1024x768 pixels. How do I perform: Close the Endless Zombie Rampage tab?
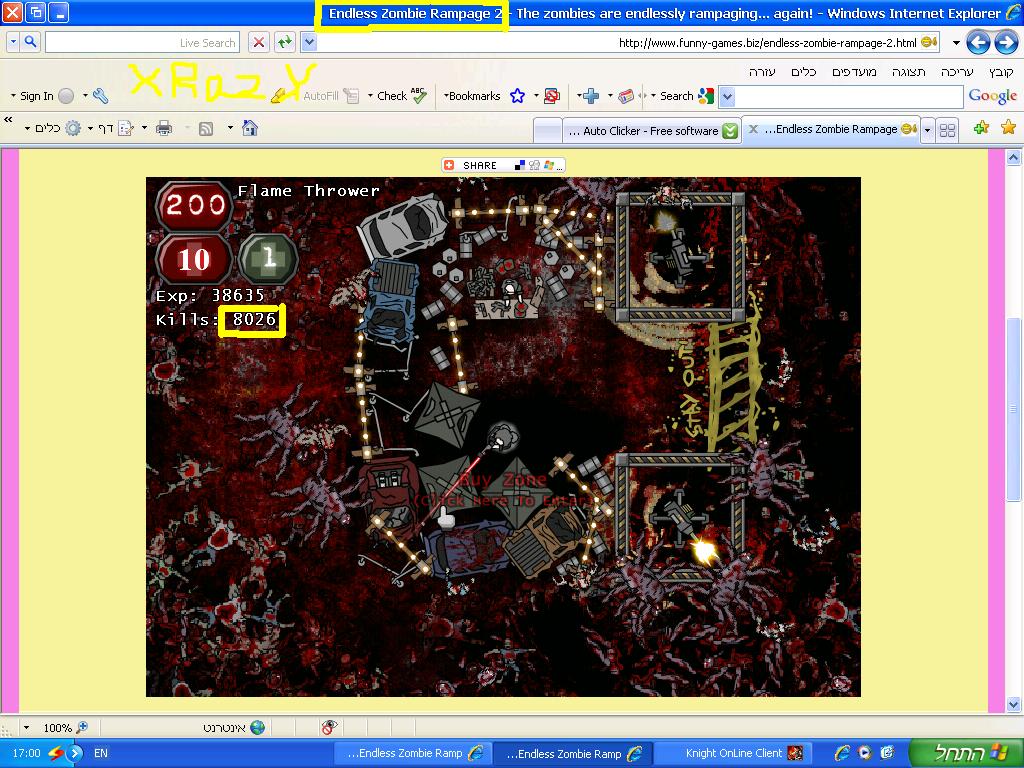coord(753,129)
